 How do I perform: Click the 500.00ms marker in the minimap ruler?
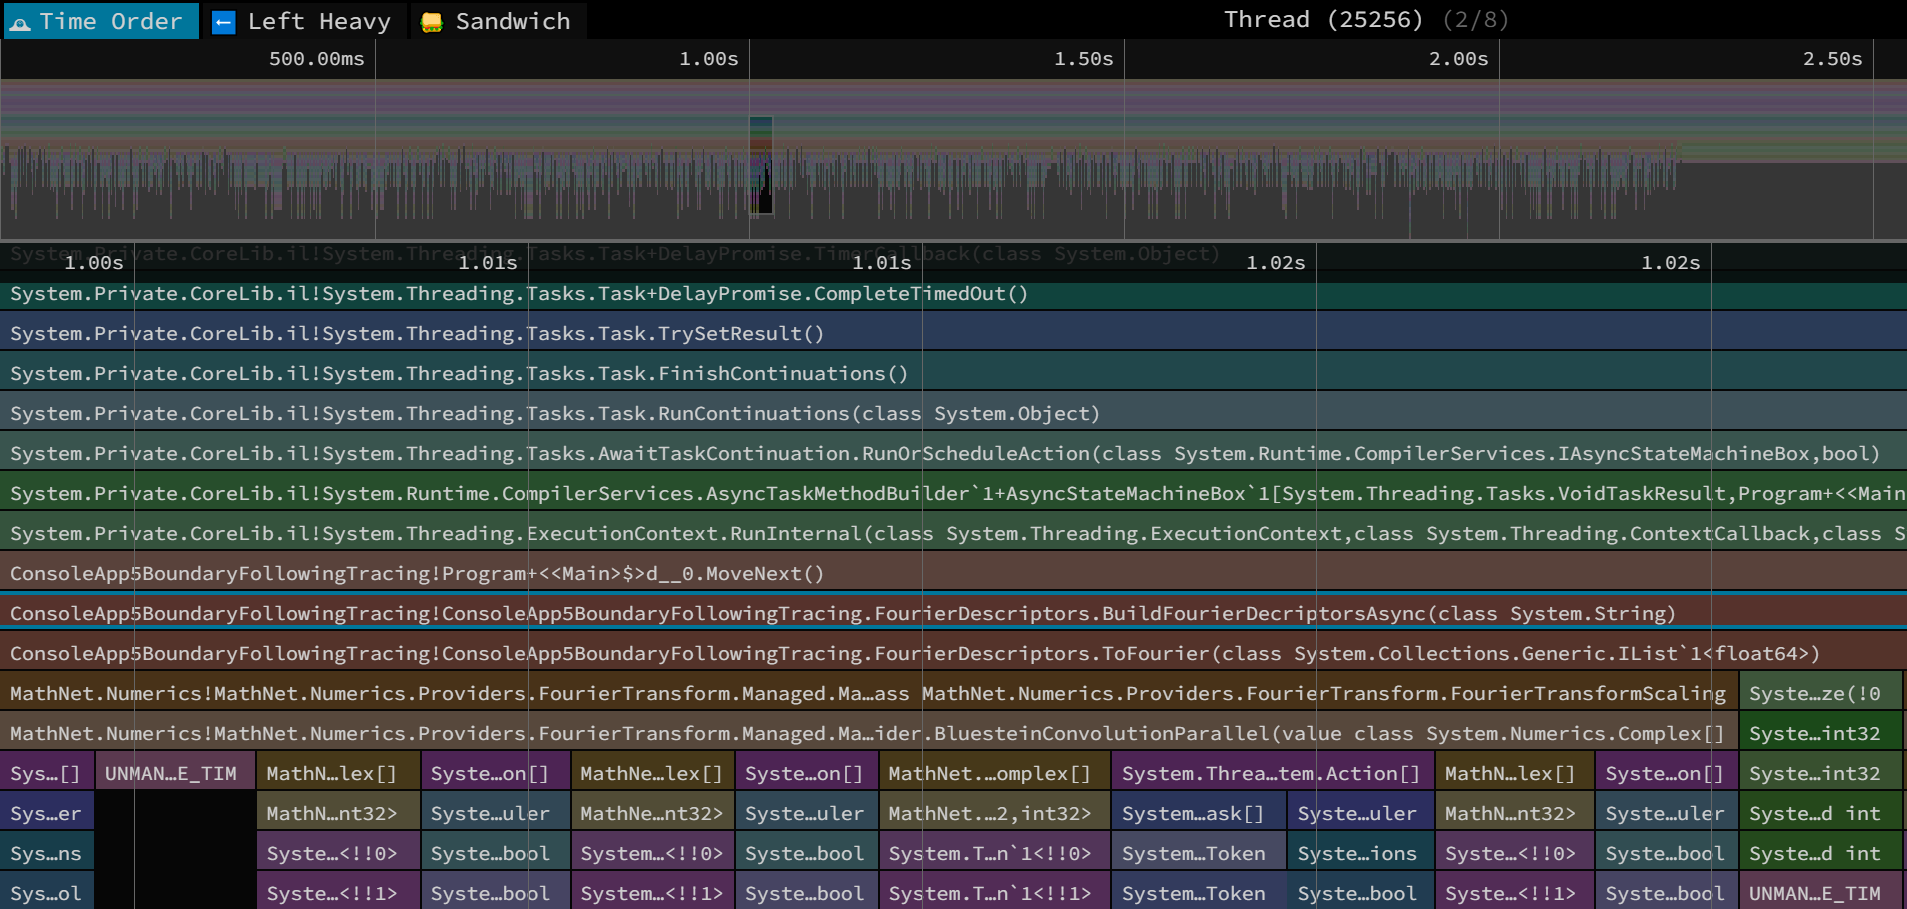[x=316, y=59]
